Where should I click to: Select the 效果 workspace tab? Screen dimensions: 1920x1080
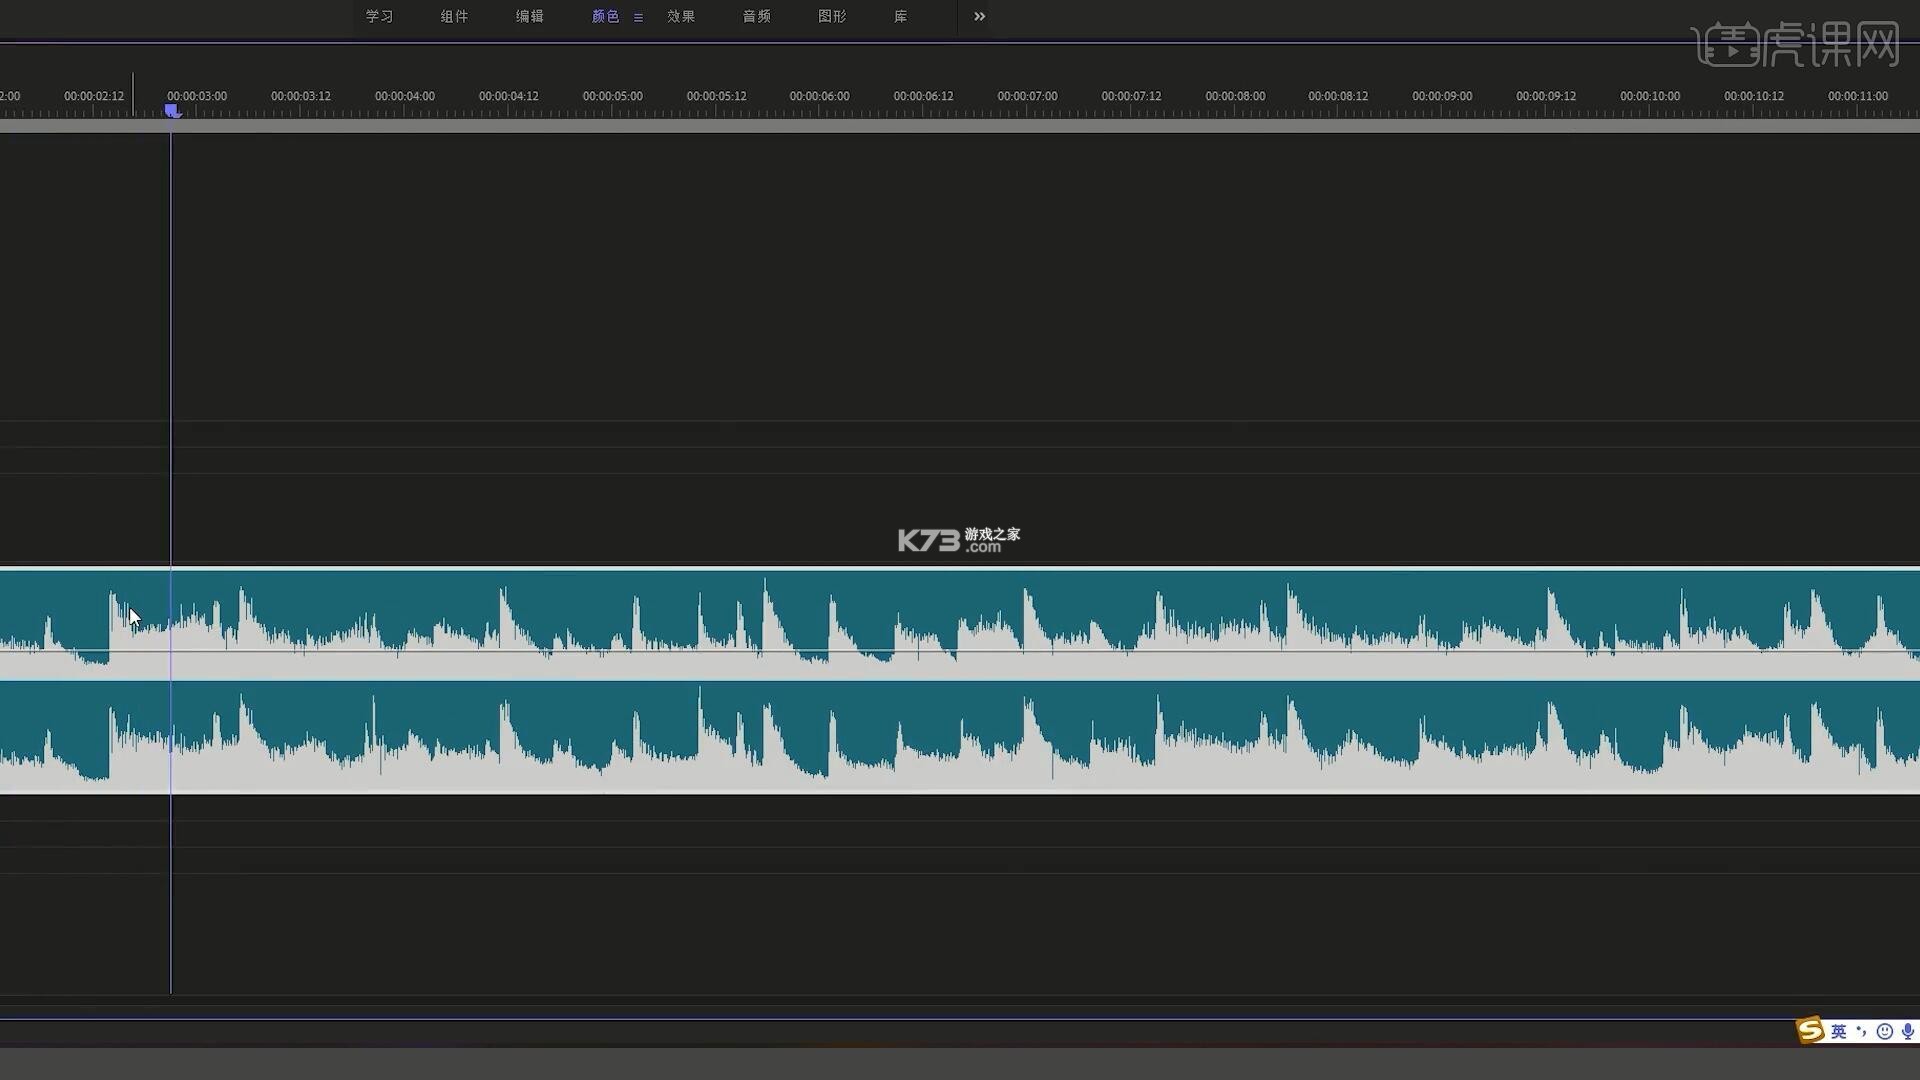tap(681, 16)
